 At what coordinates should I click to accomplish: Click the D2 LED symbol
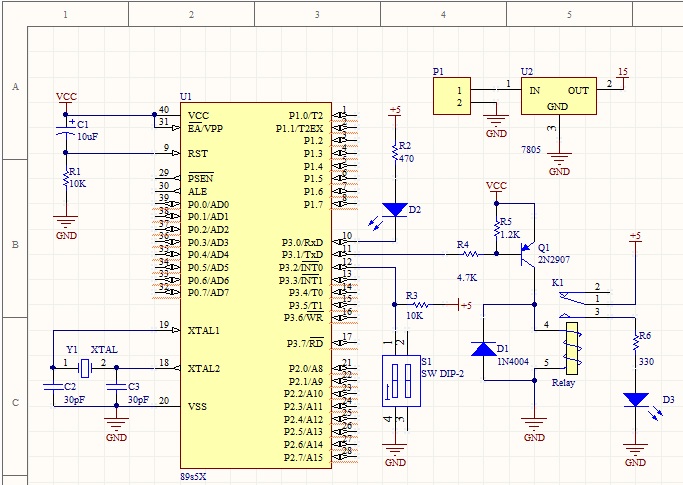pos(396,210)
